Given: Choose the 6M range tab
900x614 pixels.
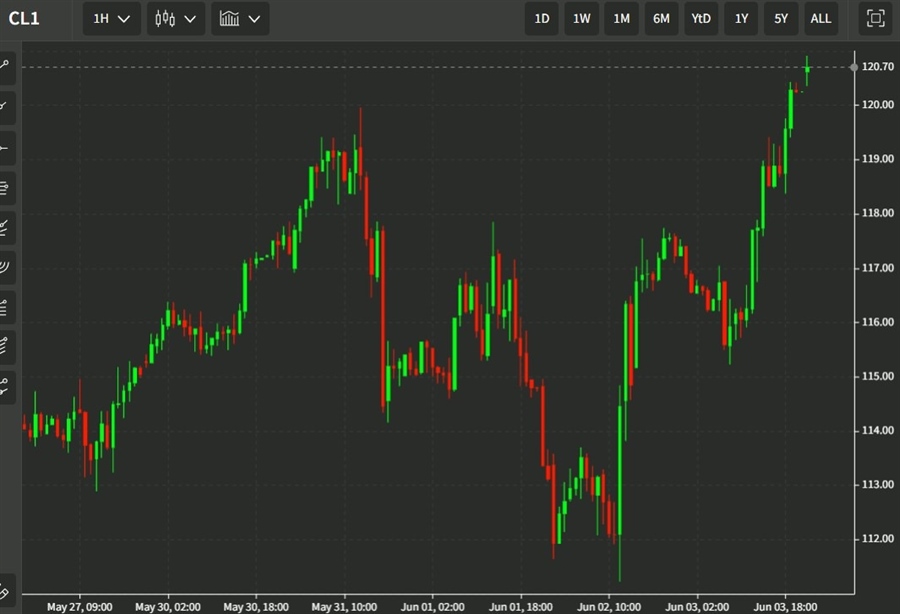Looking at the screenshot, I should click(661, 18).
